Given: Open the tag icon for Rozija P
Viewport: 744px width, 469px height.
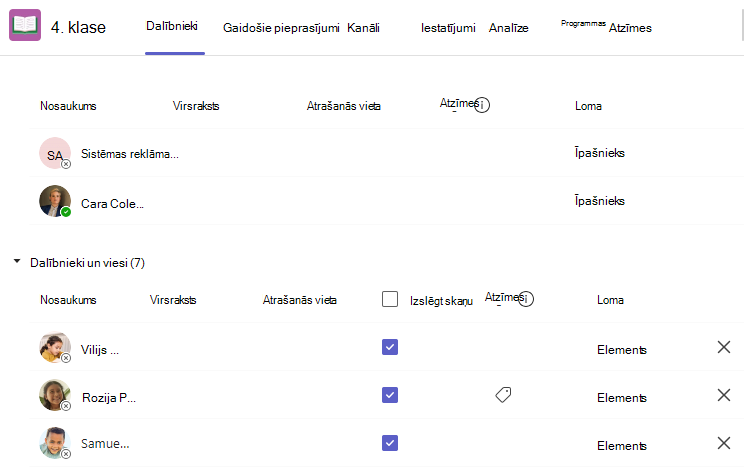Looking at the screenshot, I should 503,394.
